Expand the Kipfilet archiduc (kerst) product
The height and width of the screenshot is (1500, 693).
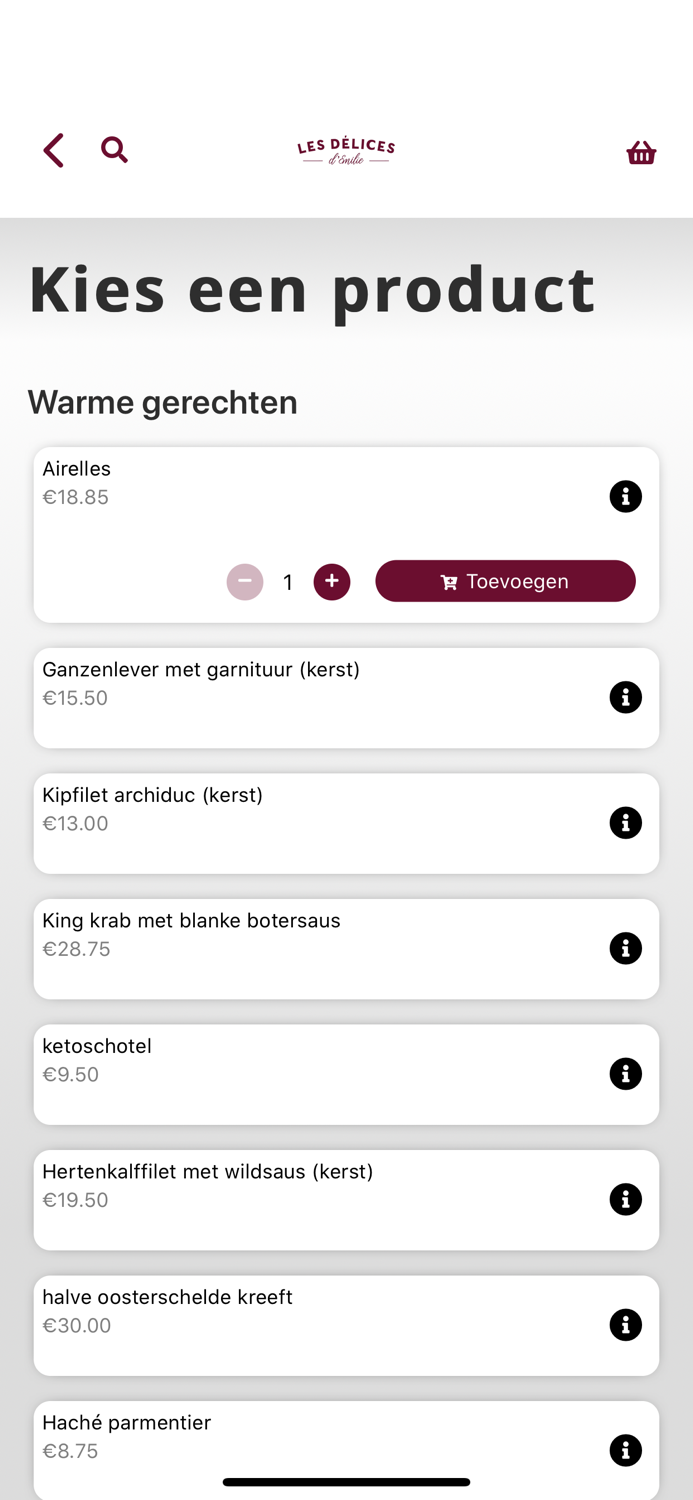tap(300, 823)
